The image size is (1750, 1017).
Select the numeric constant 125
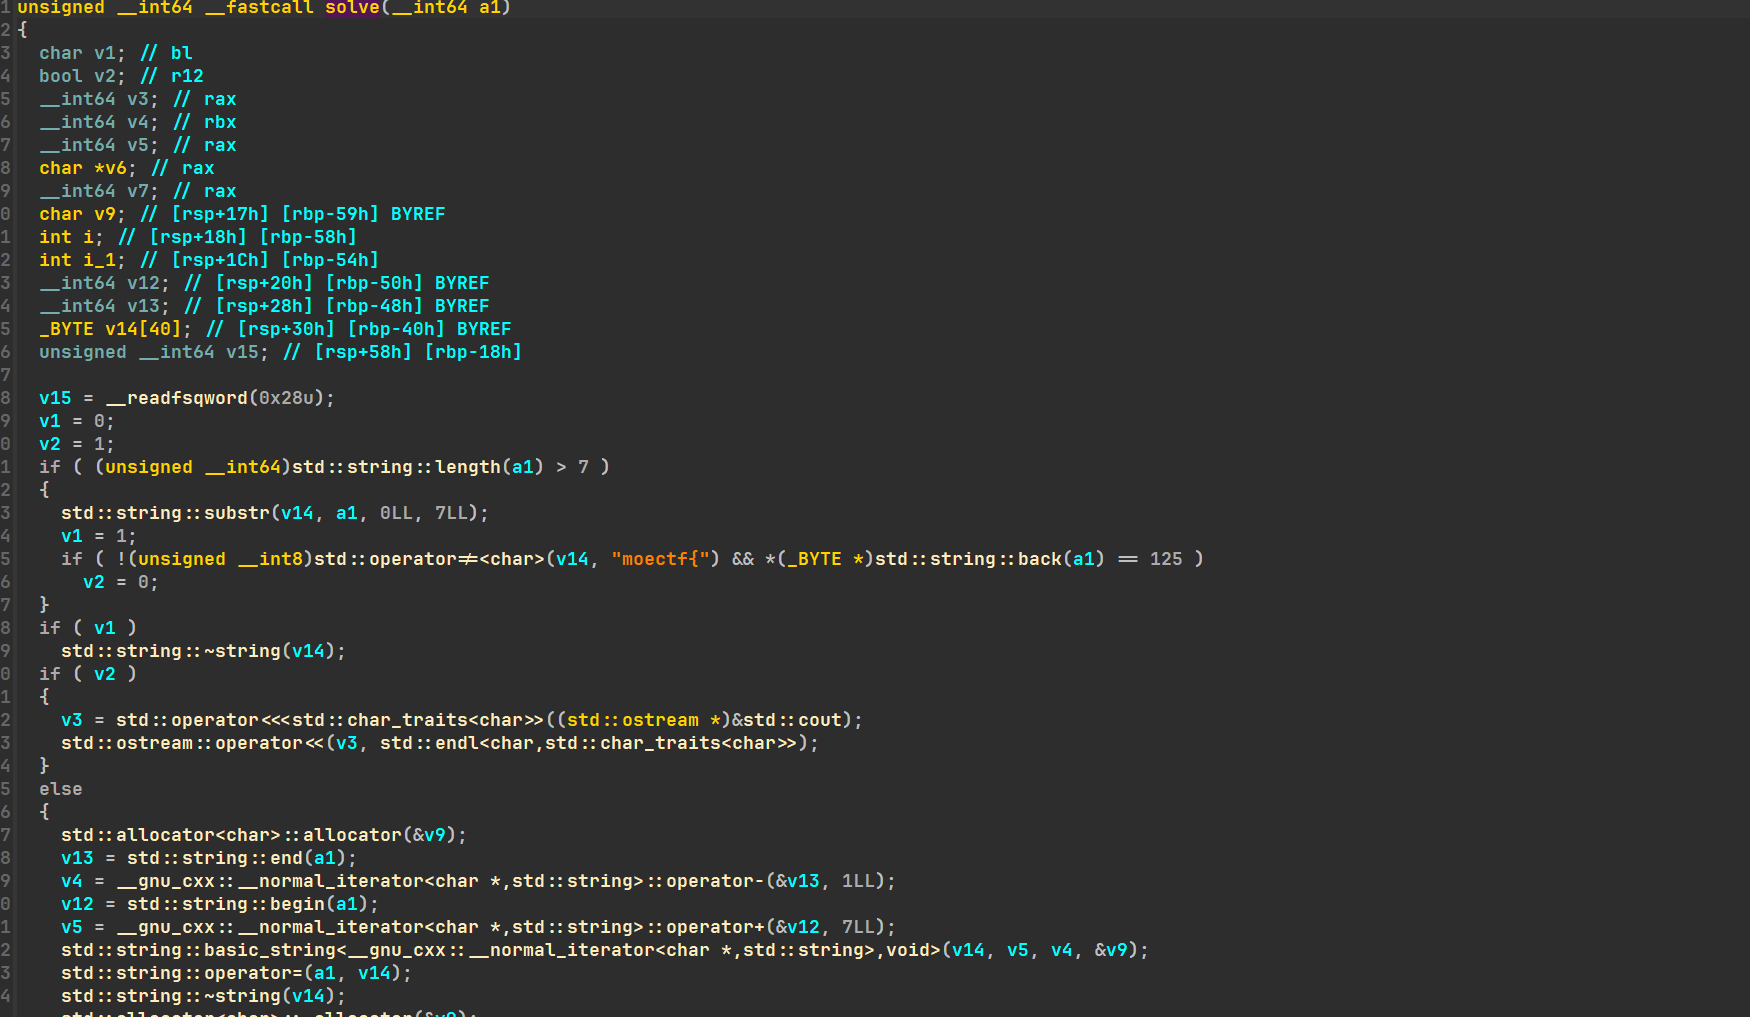[x=1165, y=559]
